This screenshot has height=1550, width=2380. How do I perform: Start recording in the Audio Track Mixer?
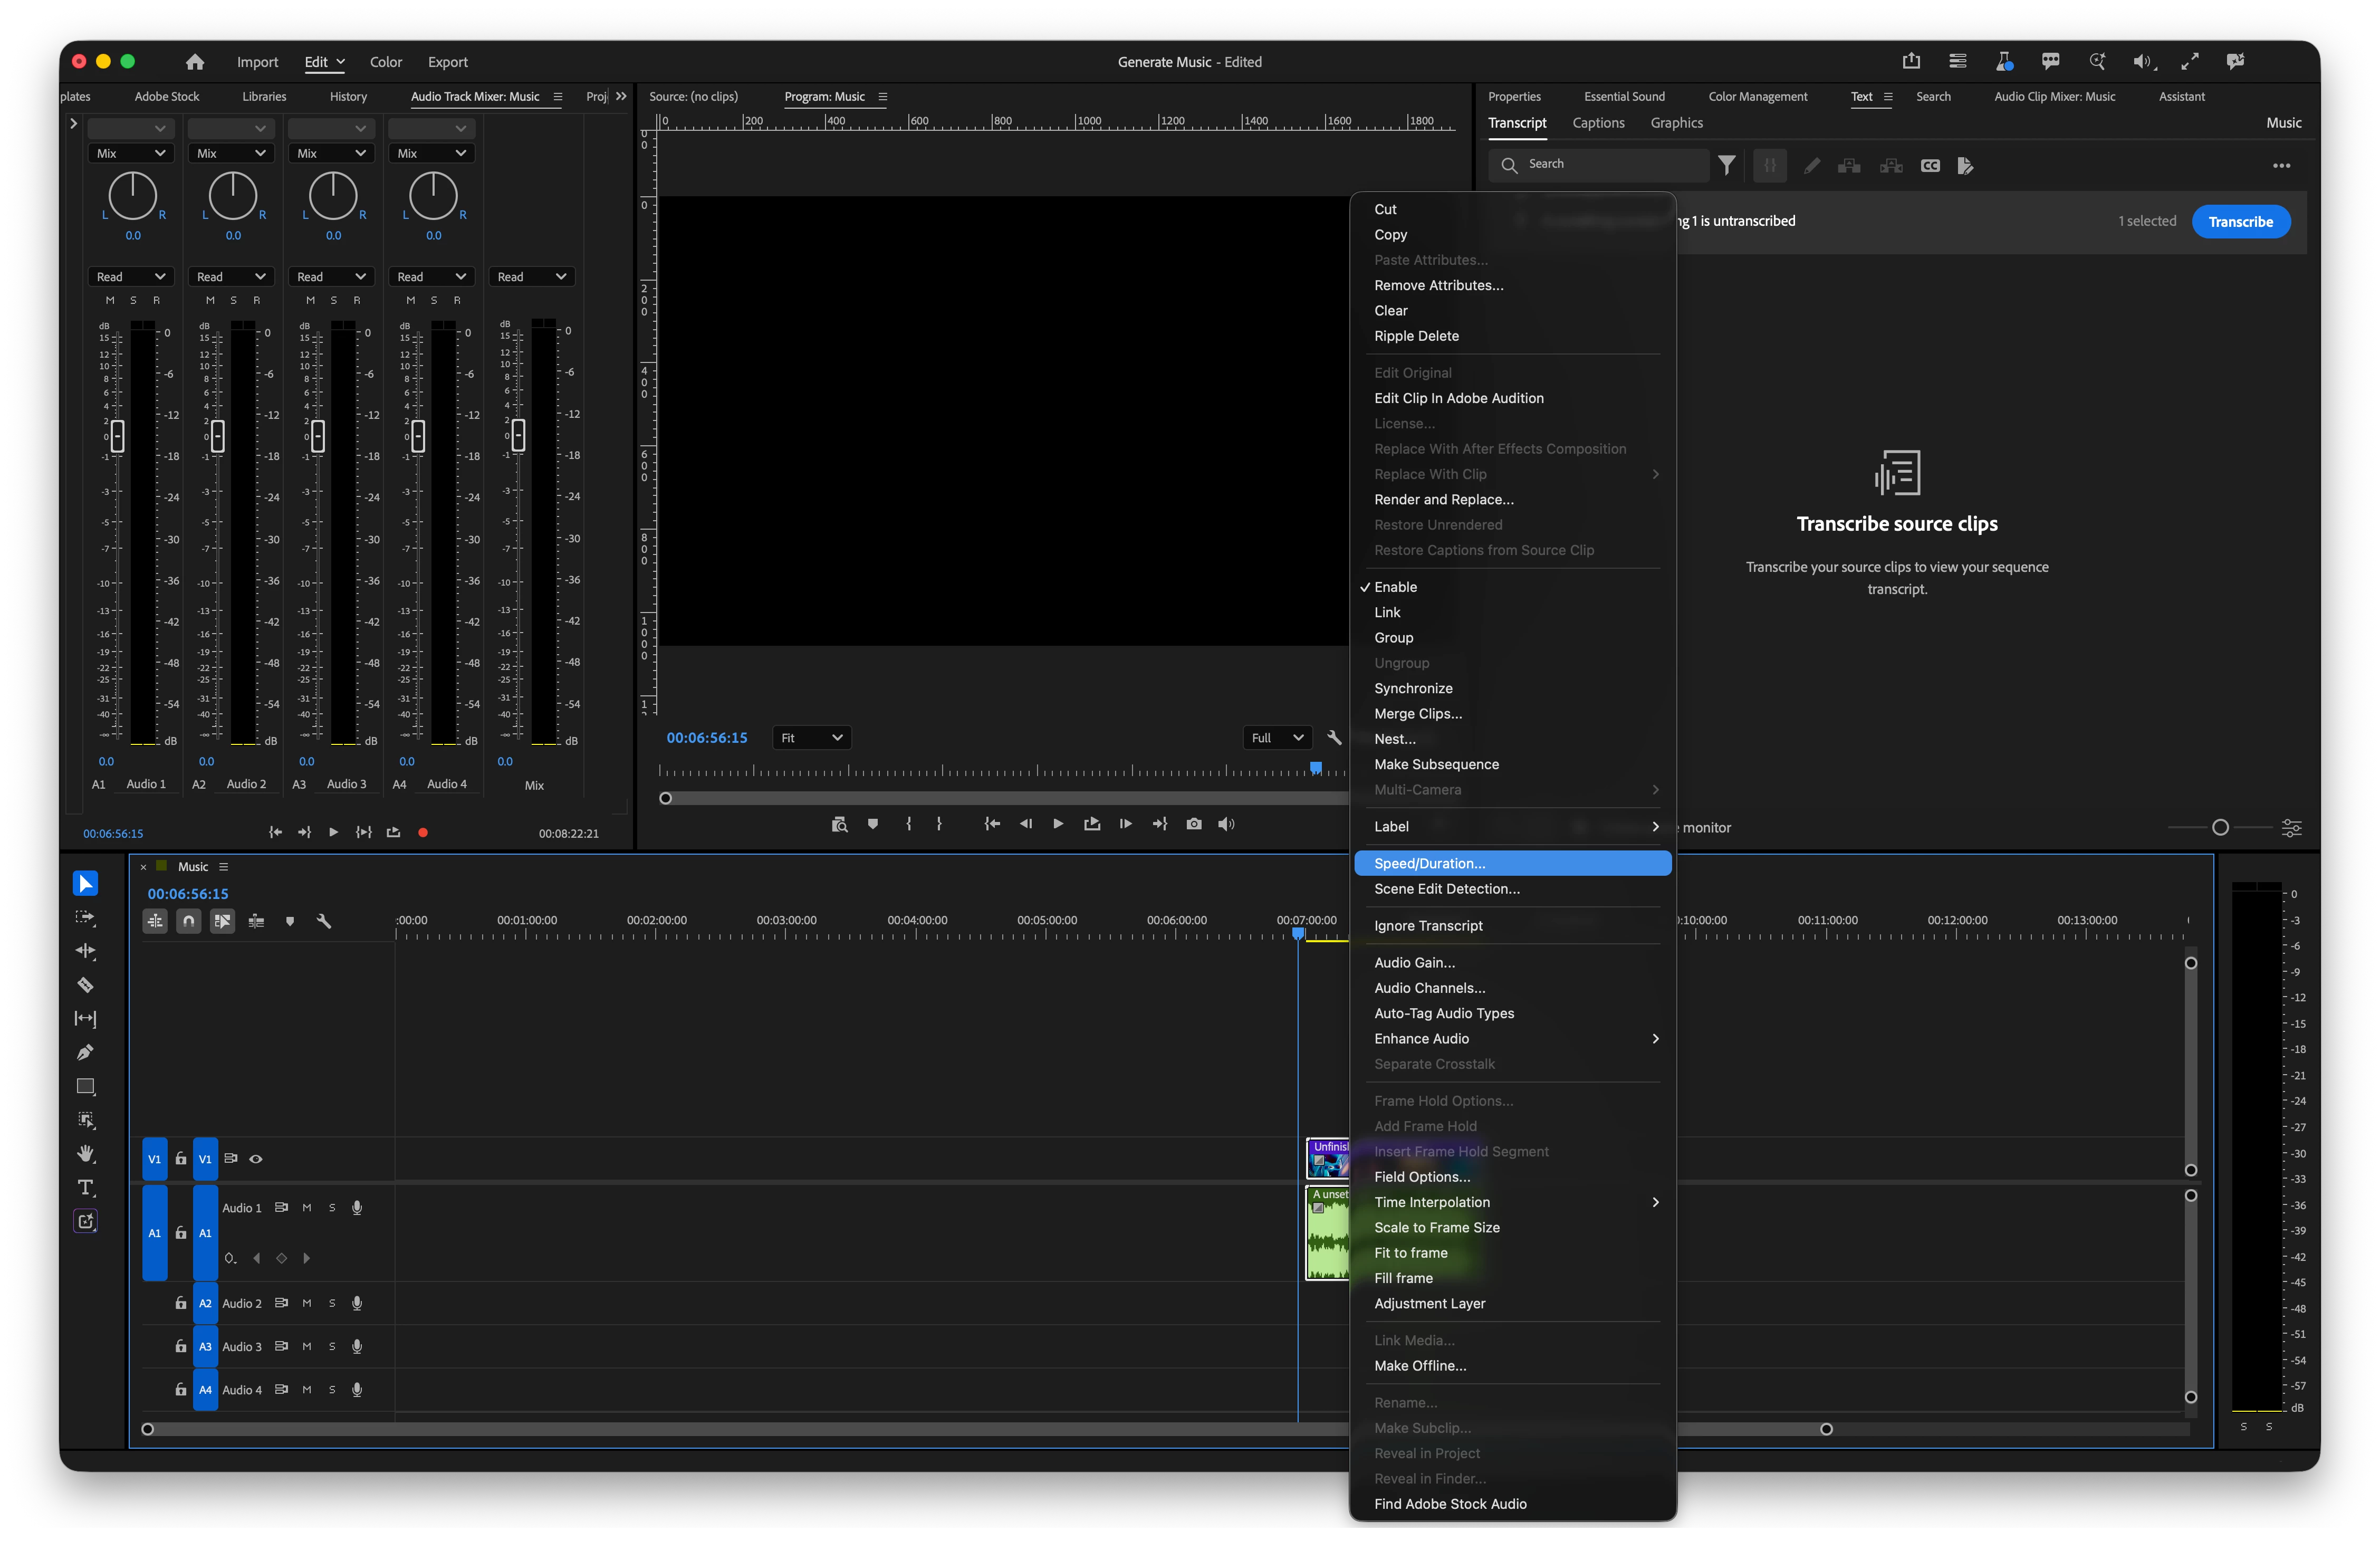pyautogui.click(x=423, y=832)
